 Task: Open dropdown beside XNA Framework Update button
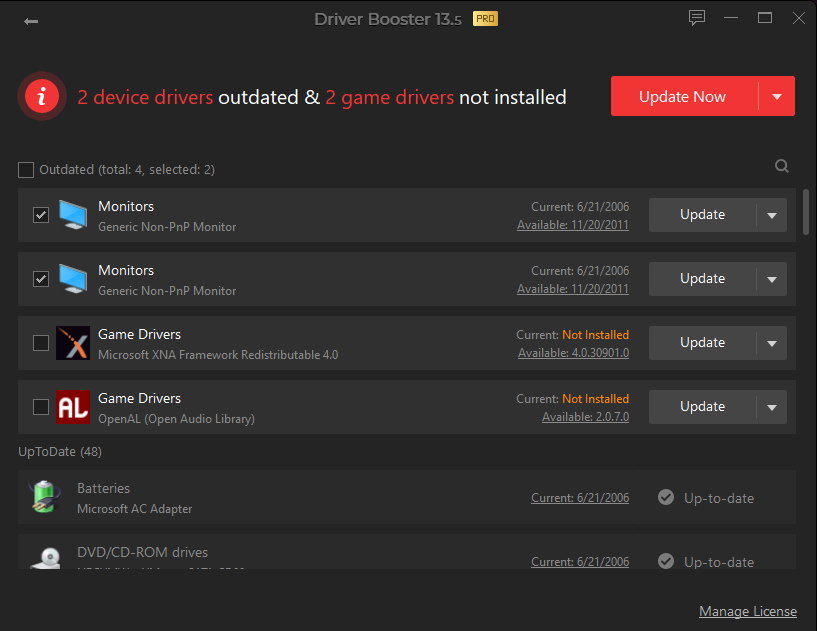coord(772,343)
